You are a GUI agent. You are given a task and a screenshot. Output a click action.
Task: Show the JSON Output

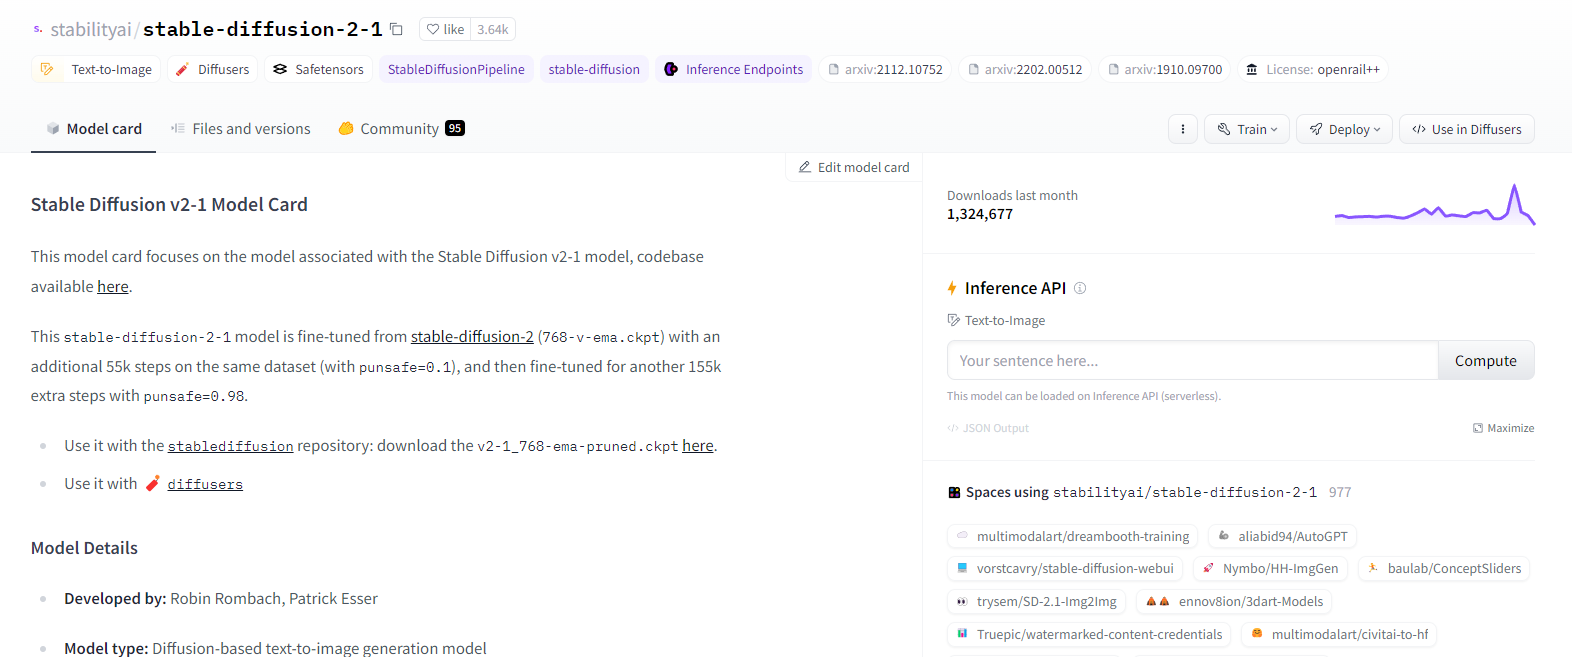(x=988, y=428)
